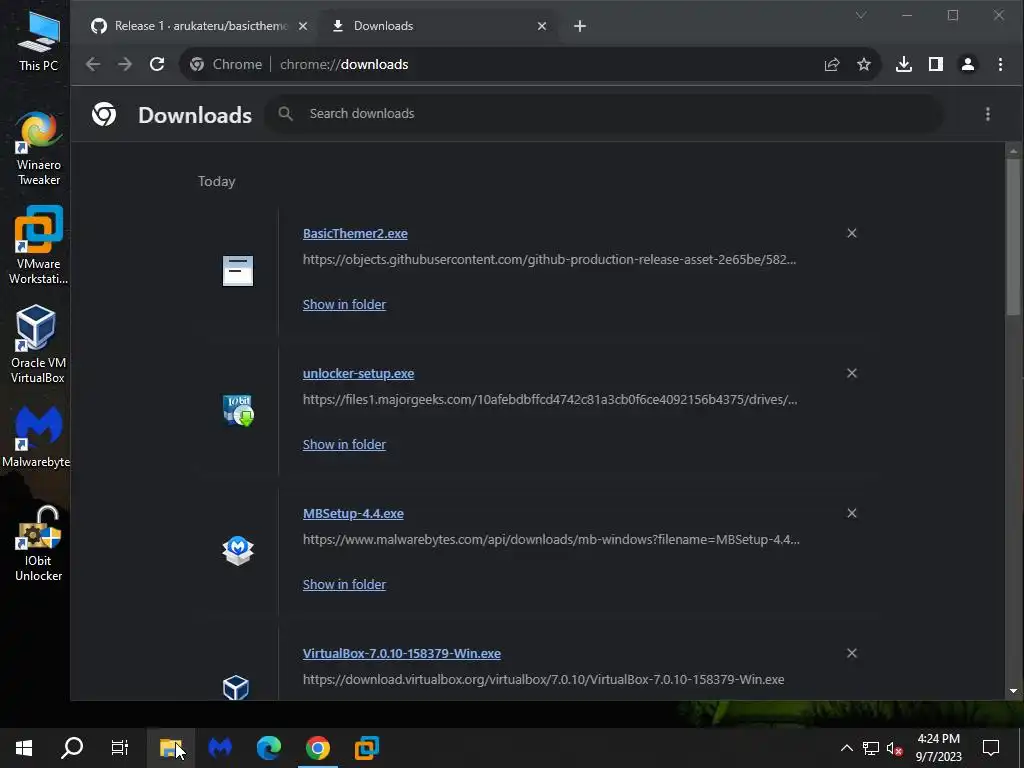This screenshot has height=768, width=1024.
Task: Show unlocker-setup.exe in folder
Action: pyautogui.click(x=344, y=445)
